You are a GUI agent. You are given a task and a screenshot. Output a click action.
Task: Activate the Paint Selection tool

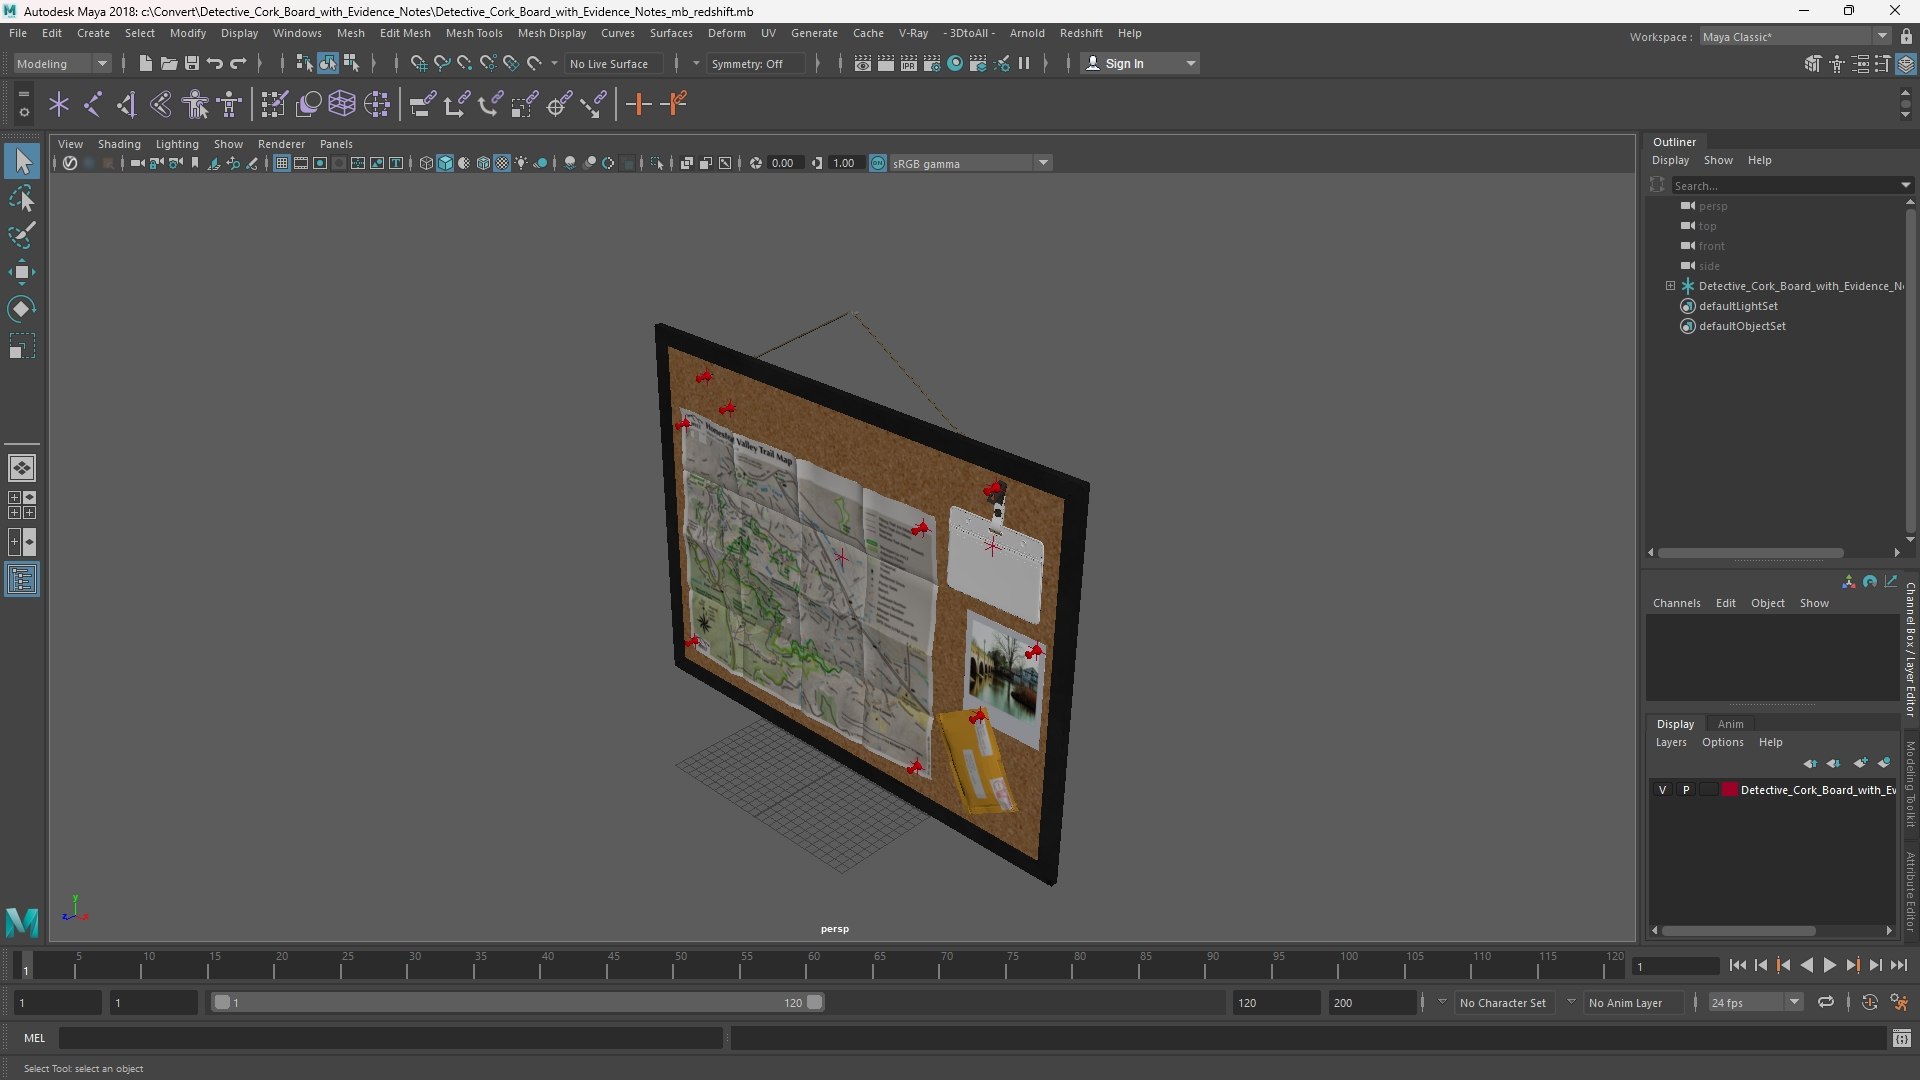click(x=22, y=236)
